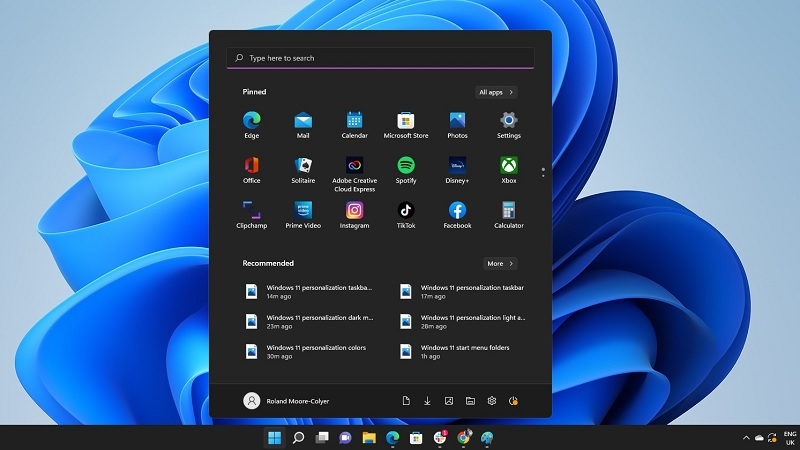
Task: Open File Explorer icon in Start footer
Action: coord(470,401)
